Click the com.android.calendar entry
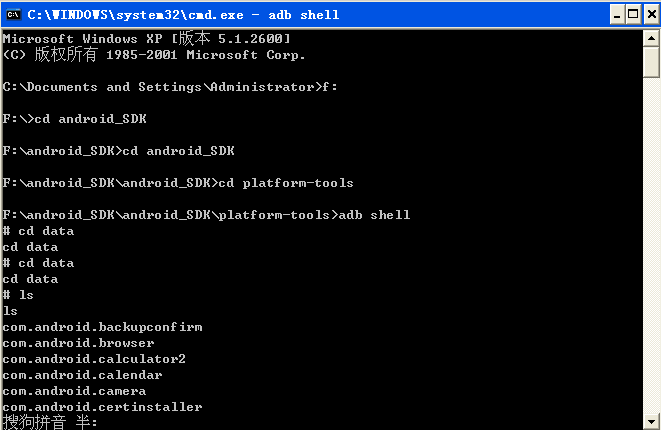The image size is (661, 430). tap(82, 375)
